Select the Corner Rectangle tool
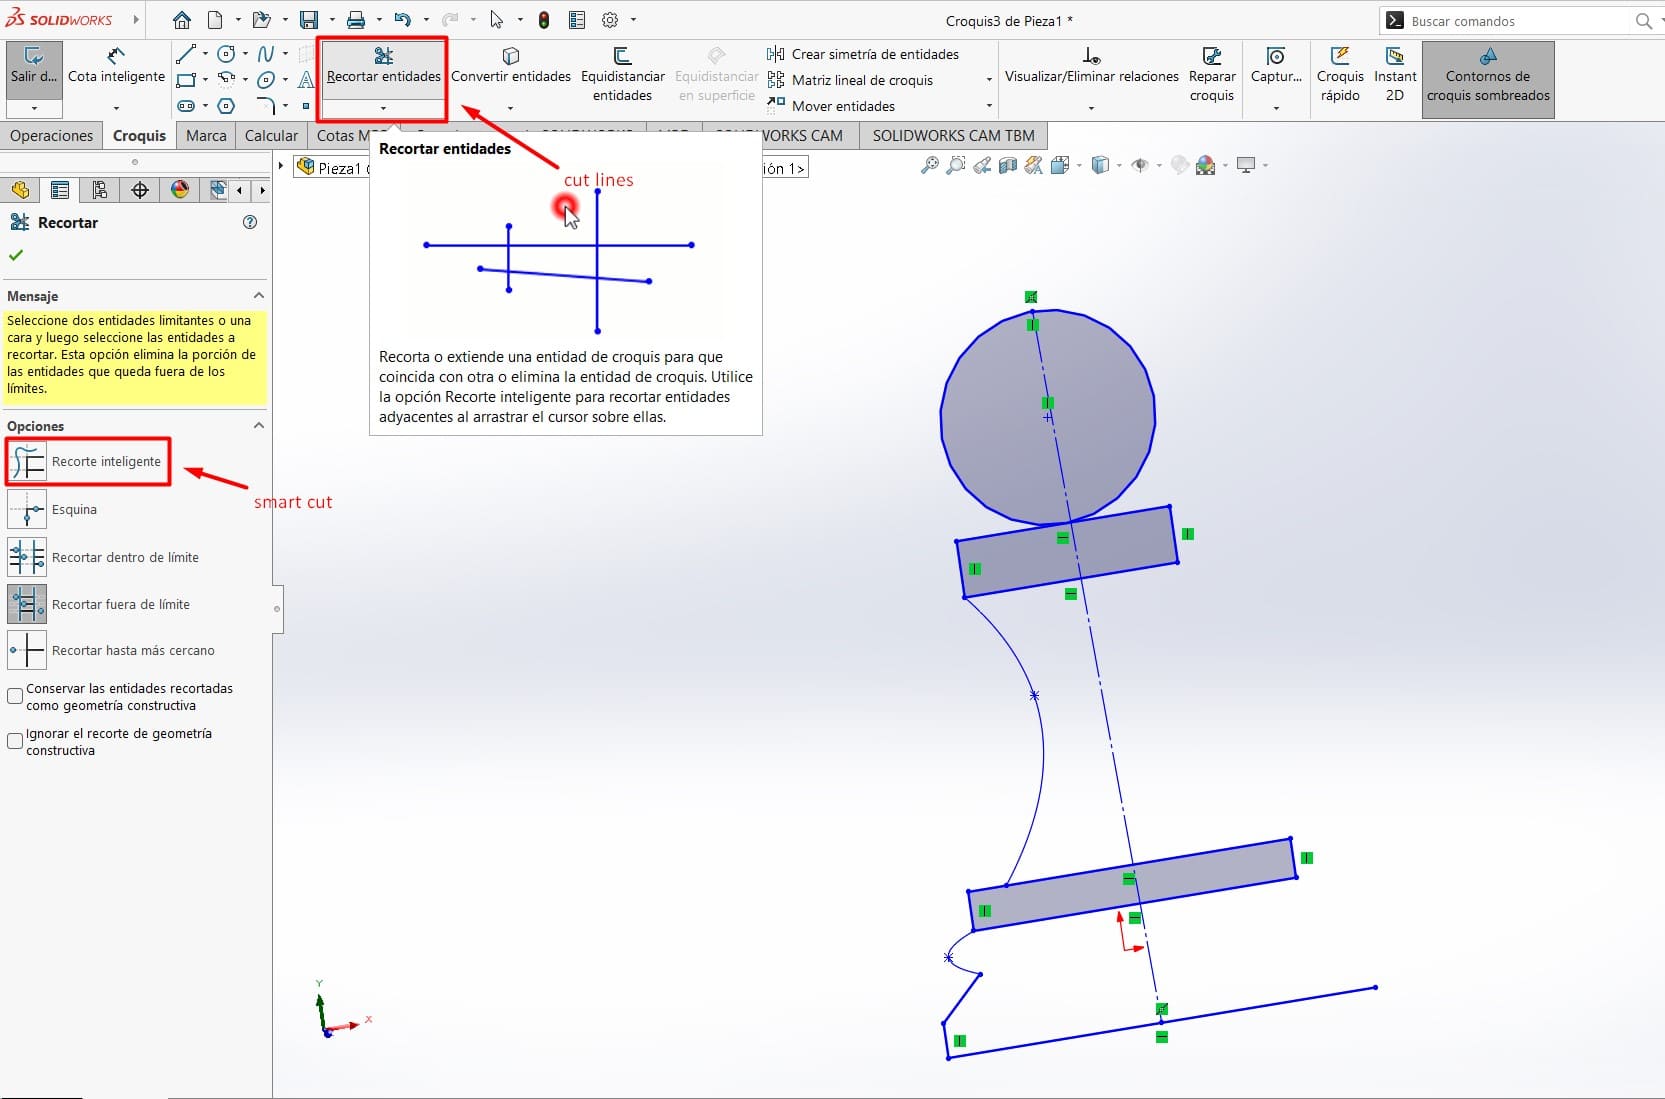 tap(185, 80)
